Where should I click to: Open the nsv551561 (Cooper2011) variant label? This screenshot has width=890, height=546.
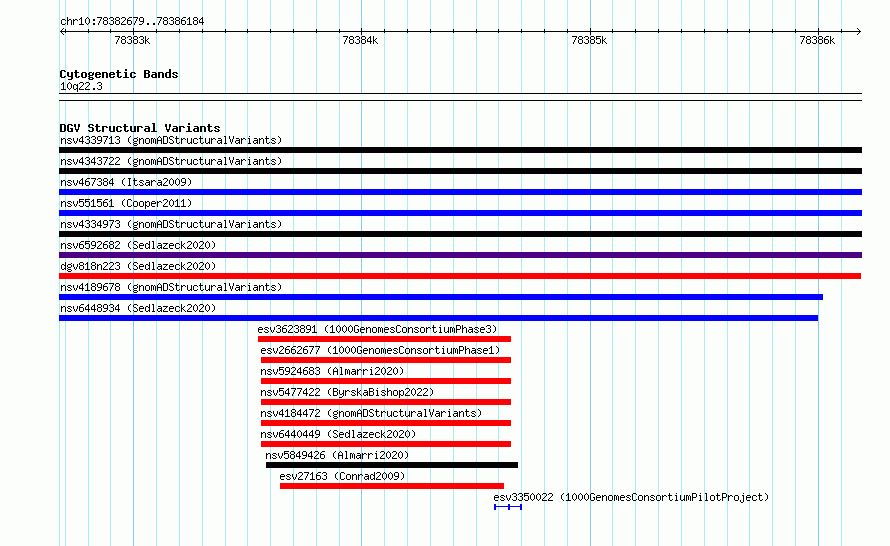point(126,203)
